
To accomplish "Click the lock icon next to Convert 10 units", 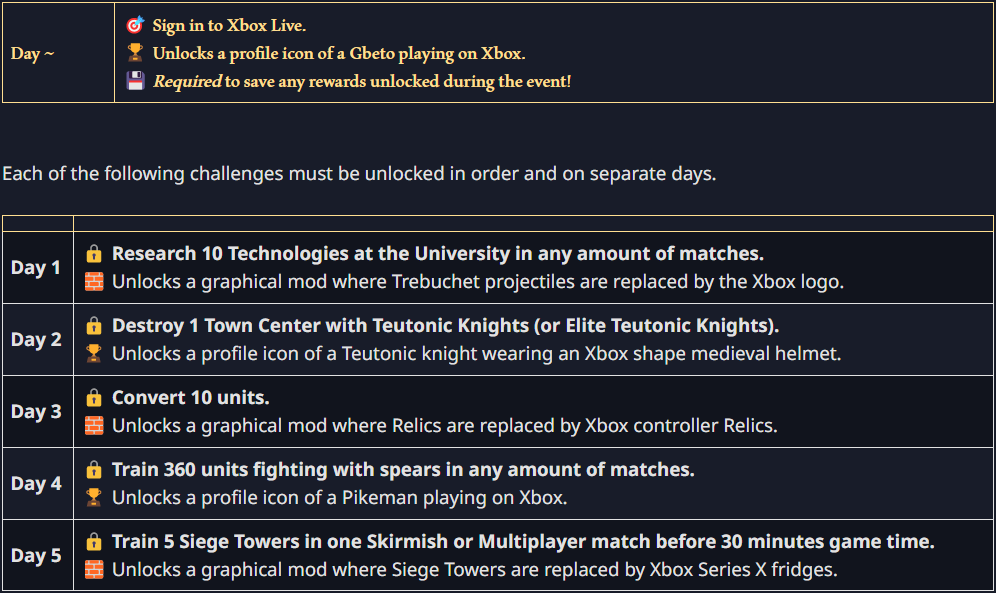I will tap(94, 397).
